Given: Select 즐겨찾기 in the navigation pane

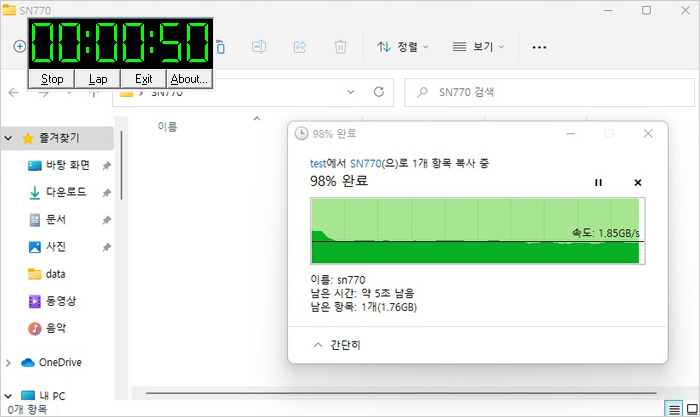Looking at the screenshot, I should point(59,138).
